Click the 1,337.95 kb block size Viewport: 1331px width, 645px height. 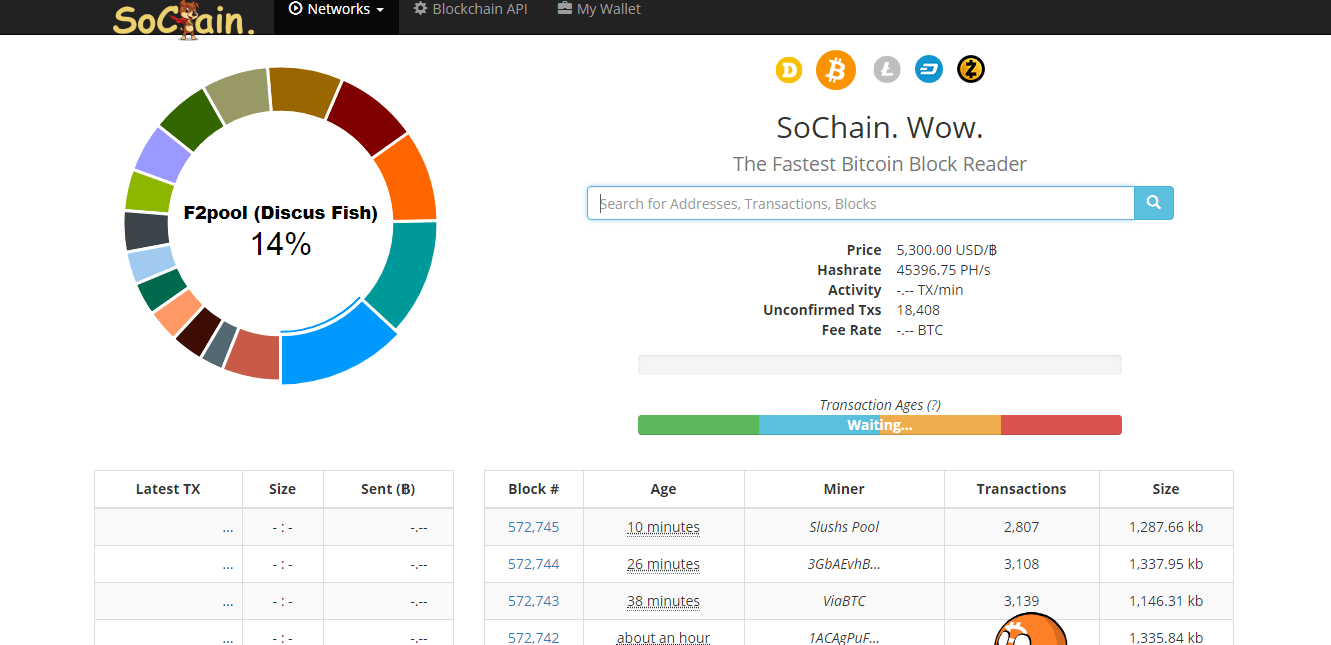(1165, 564)
